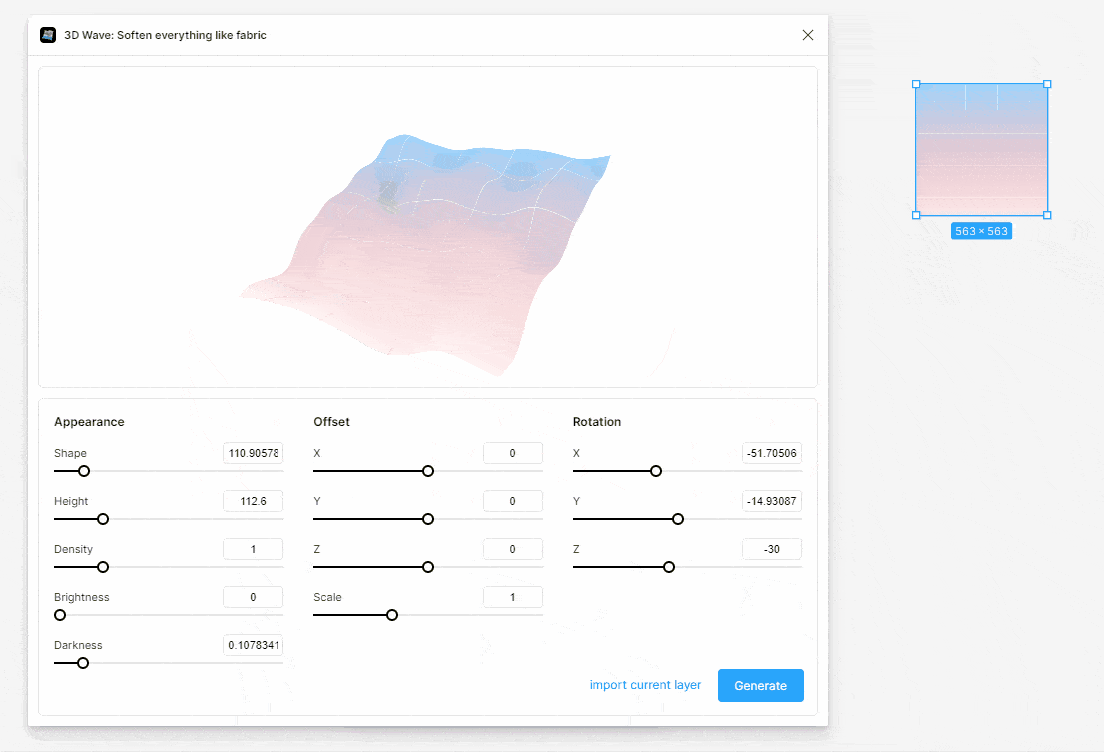Click the Appearance section heading

(89, 422)
